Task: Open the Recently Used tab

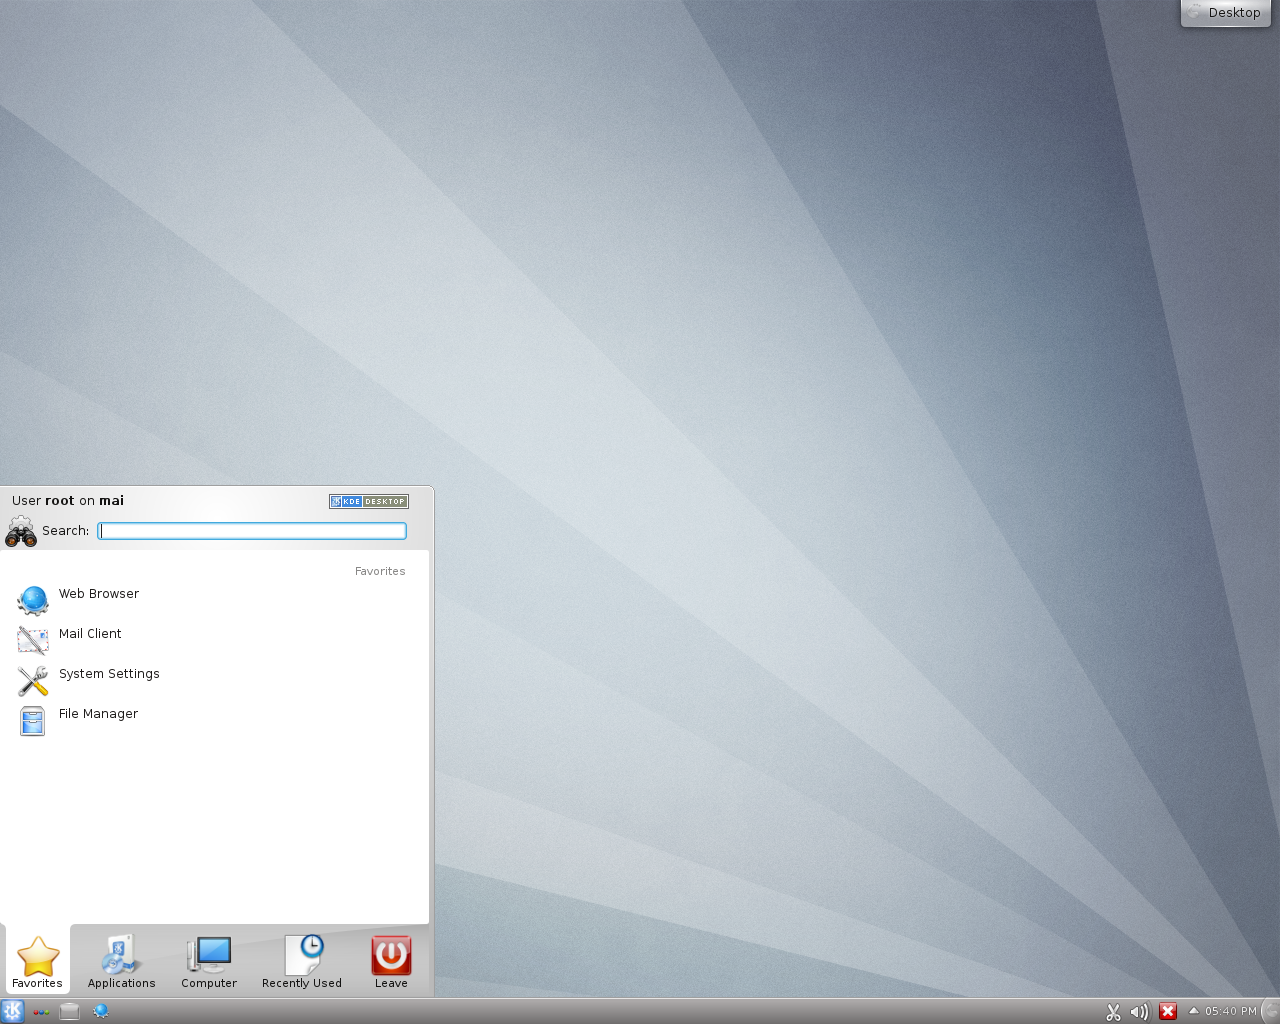Action: tap(301, 962)
